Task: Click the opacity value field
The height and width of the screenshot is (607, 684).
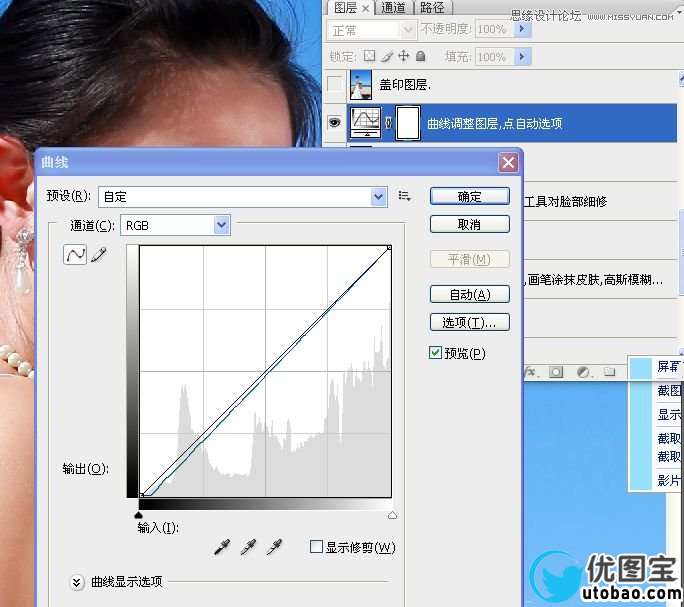Action: point(493,29)
